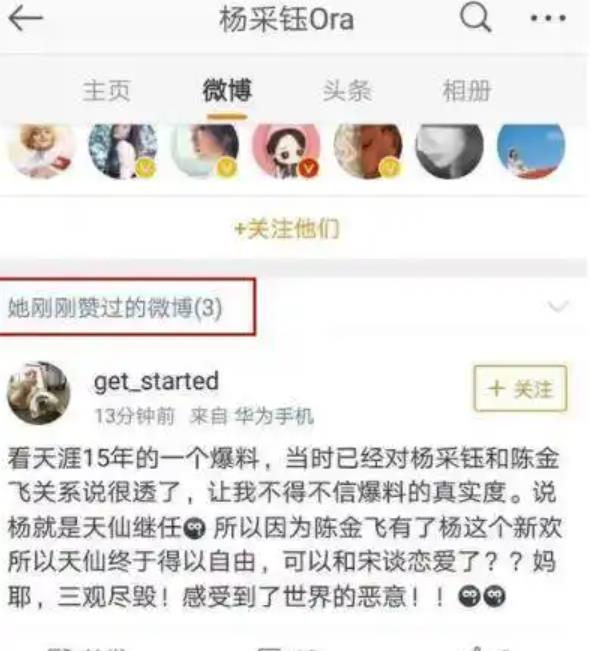590x651 pixels.
Task: Open the three-dot more options menu
Action: pyautogui.click(x=548, y=18)
